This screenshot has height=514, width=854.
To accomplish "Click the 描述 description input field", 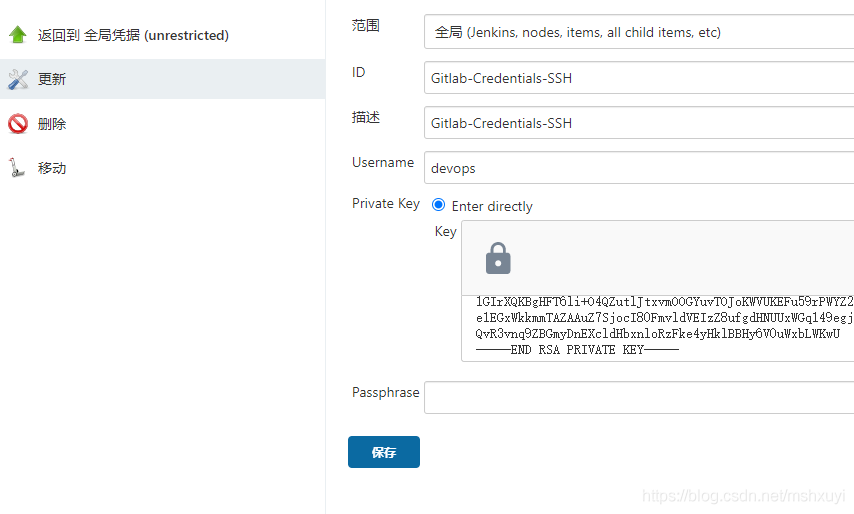I will pyautogui.click(x=639, y=123).
